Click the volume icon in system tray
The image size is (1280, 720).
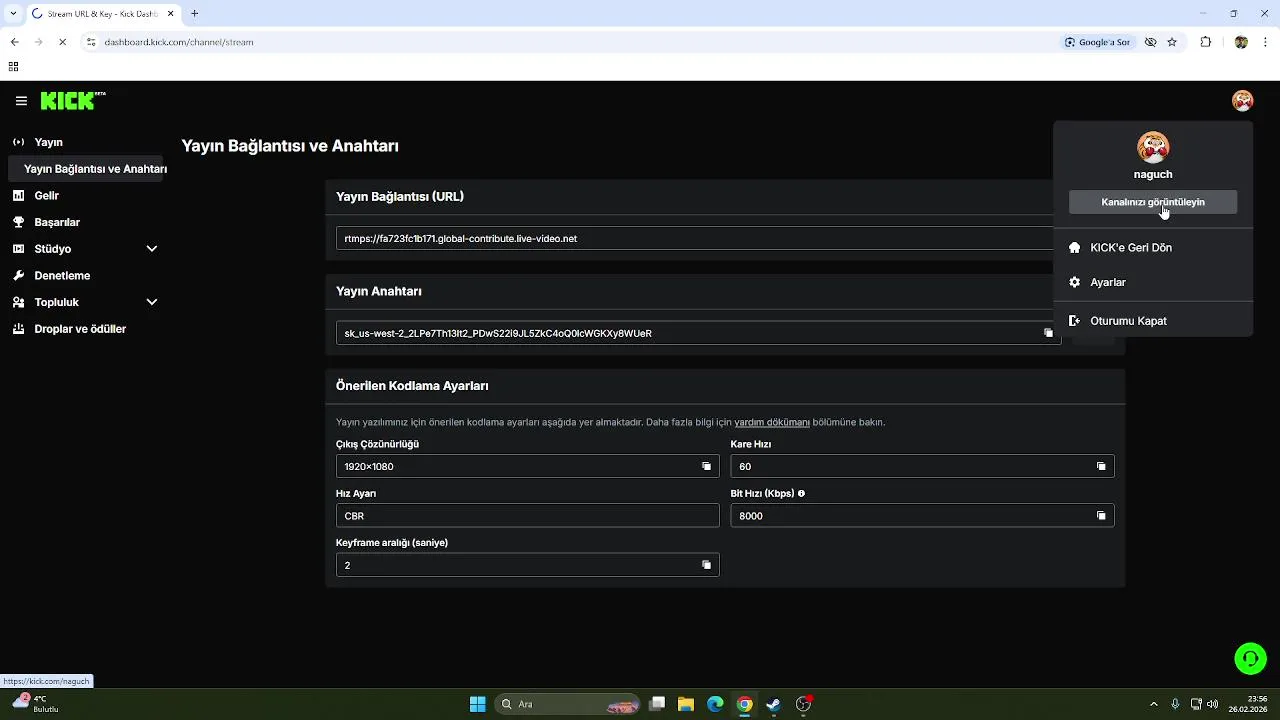[1212, 704]
